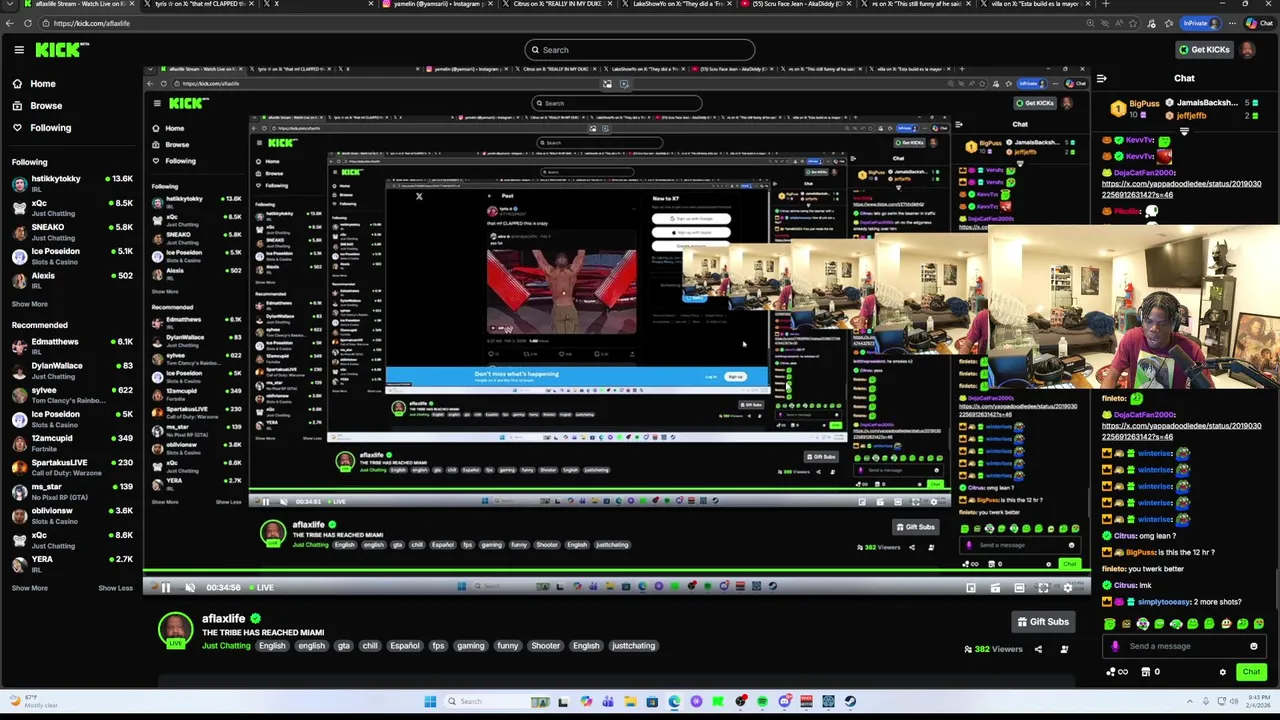Open player settings gear
1280x720 pixels.
pos(1067,588)
